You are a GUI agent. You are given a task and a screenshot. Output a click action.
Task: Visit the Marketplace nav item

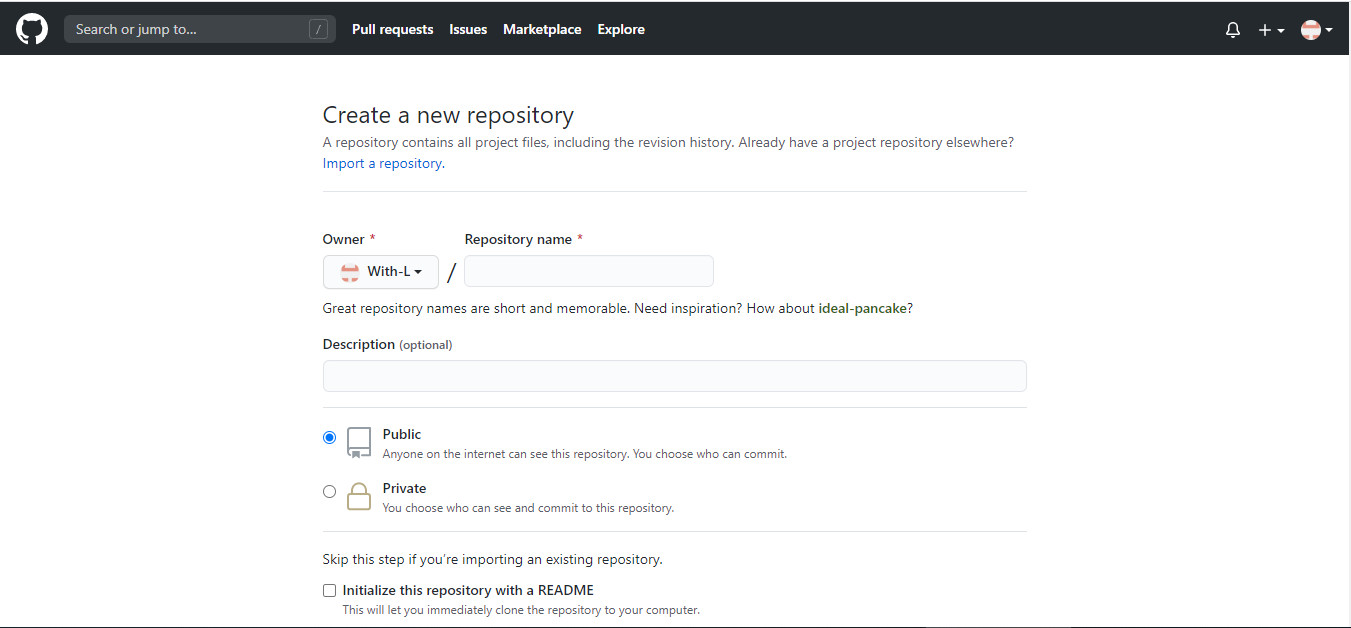[x=542, y=29]
